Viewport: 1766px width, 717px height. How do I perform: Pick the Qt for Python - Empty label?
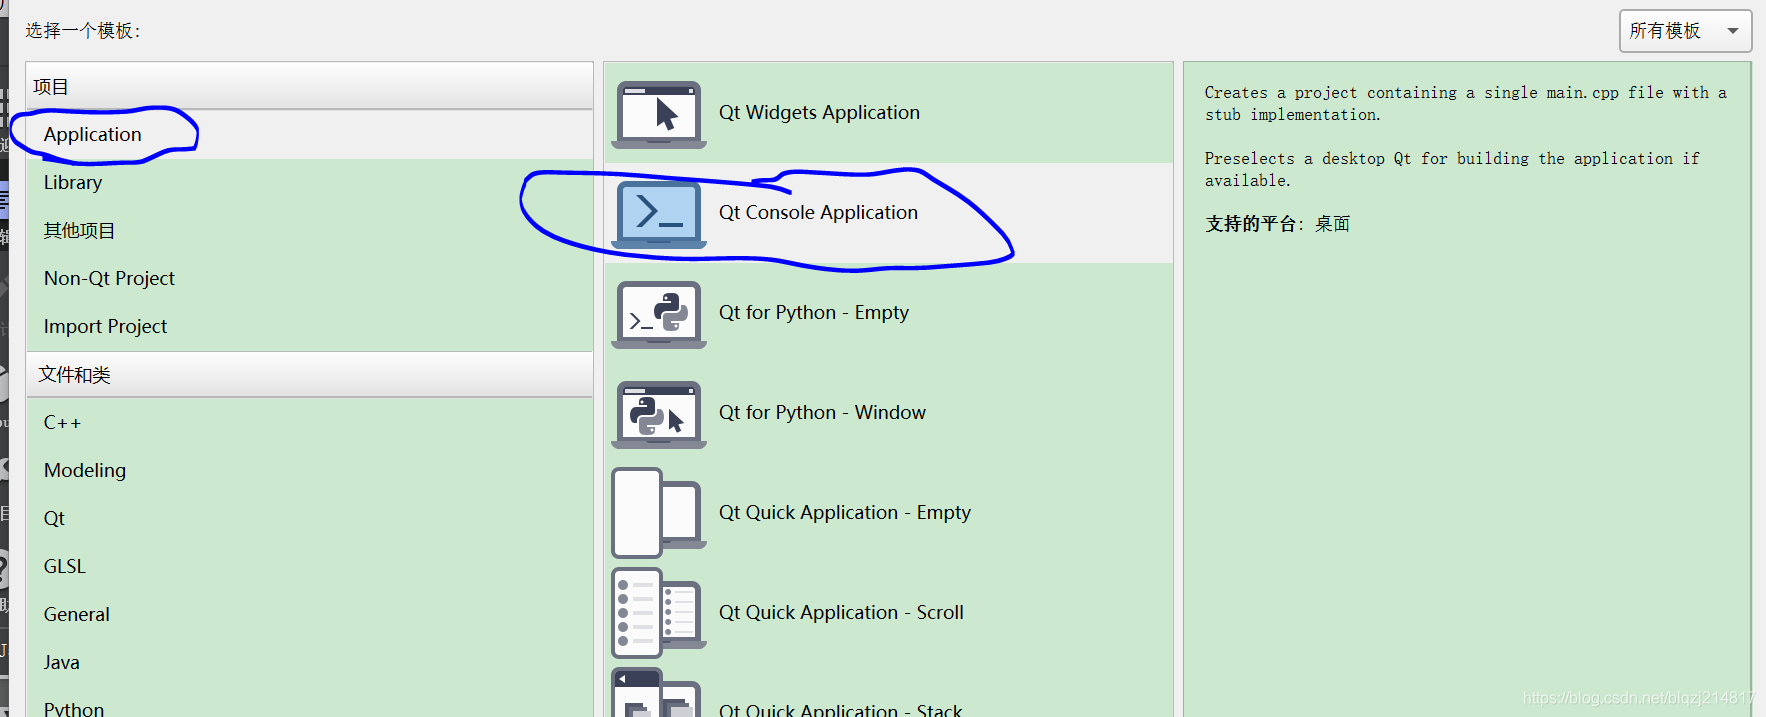814,313
